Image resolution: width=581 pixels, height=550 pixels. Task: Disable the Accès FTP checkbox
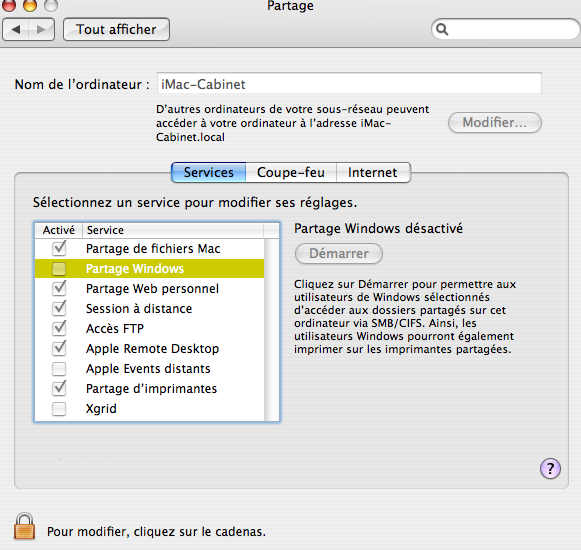point(59,328)
